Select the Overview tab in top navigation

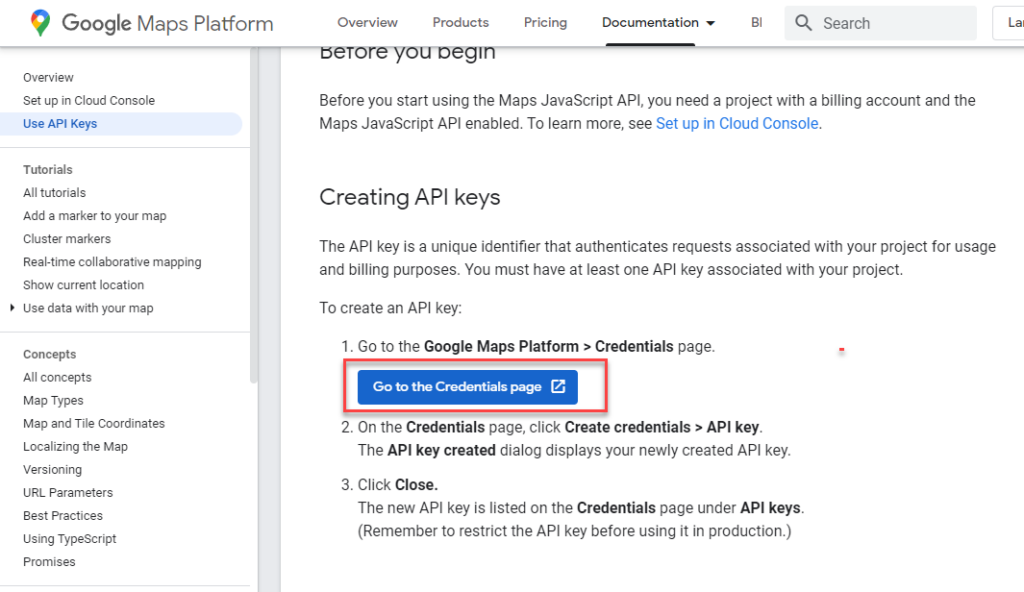coord(367,22)
